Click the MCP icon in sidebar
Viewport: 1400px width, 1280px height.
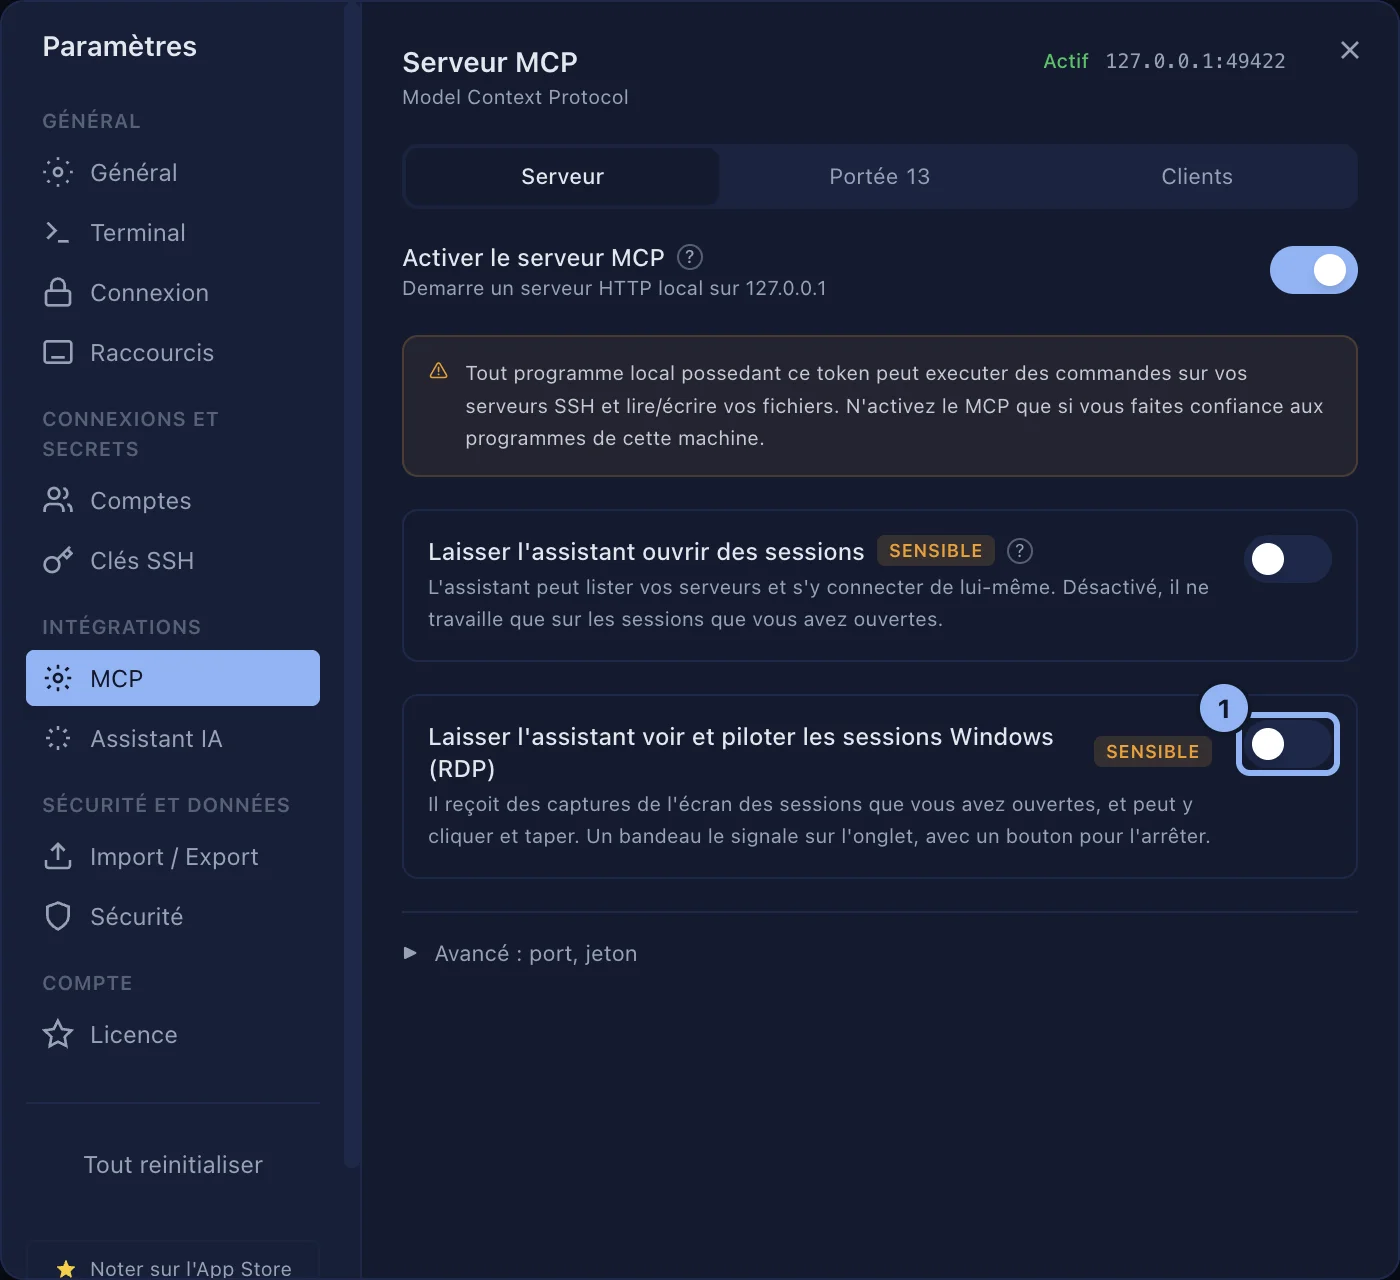click(x=58, y=678)
